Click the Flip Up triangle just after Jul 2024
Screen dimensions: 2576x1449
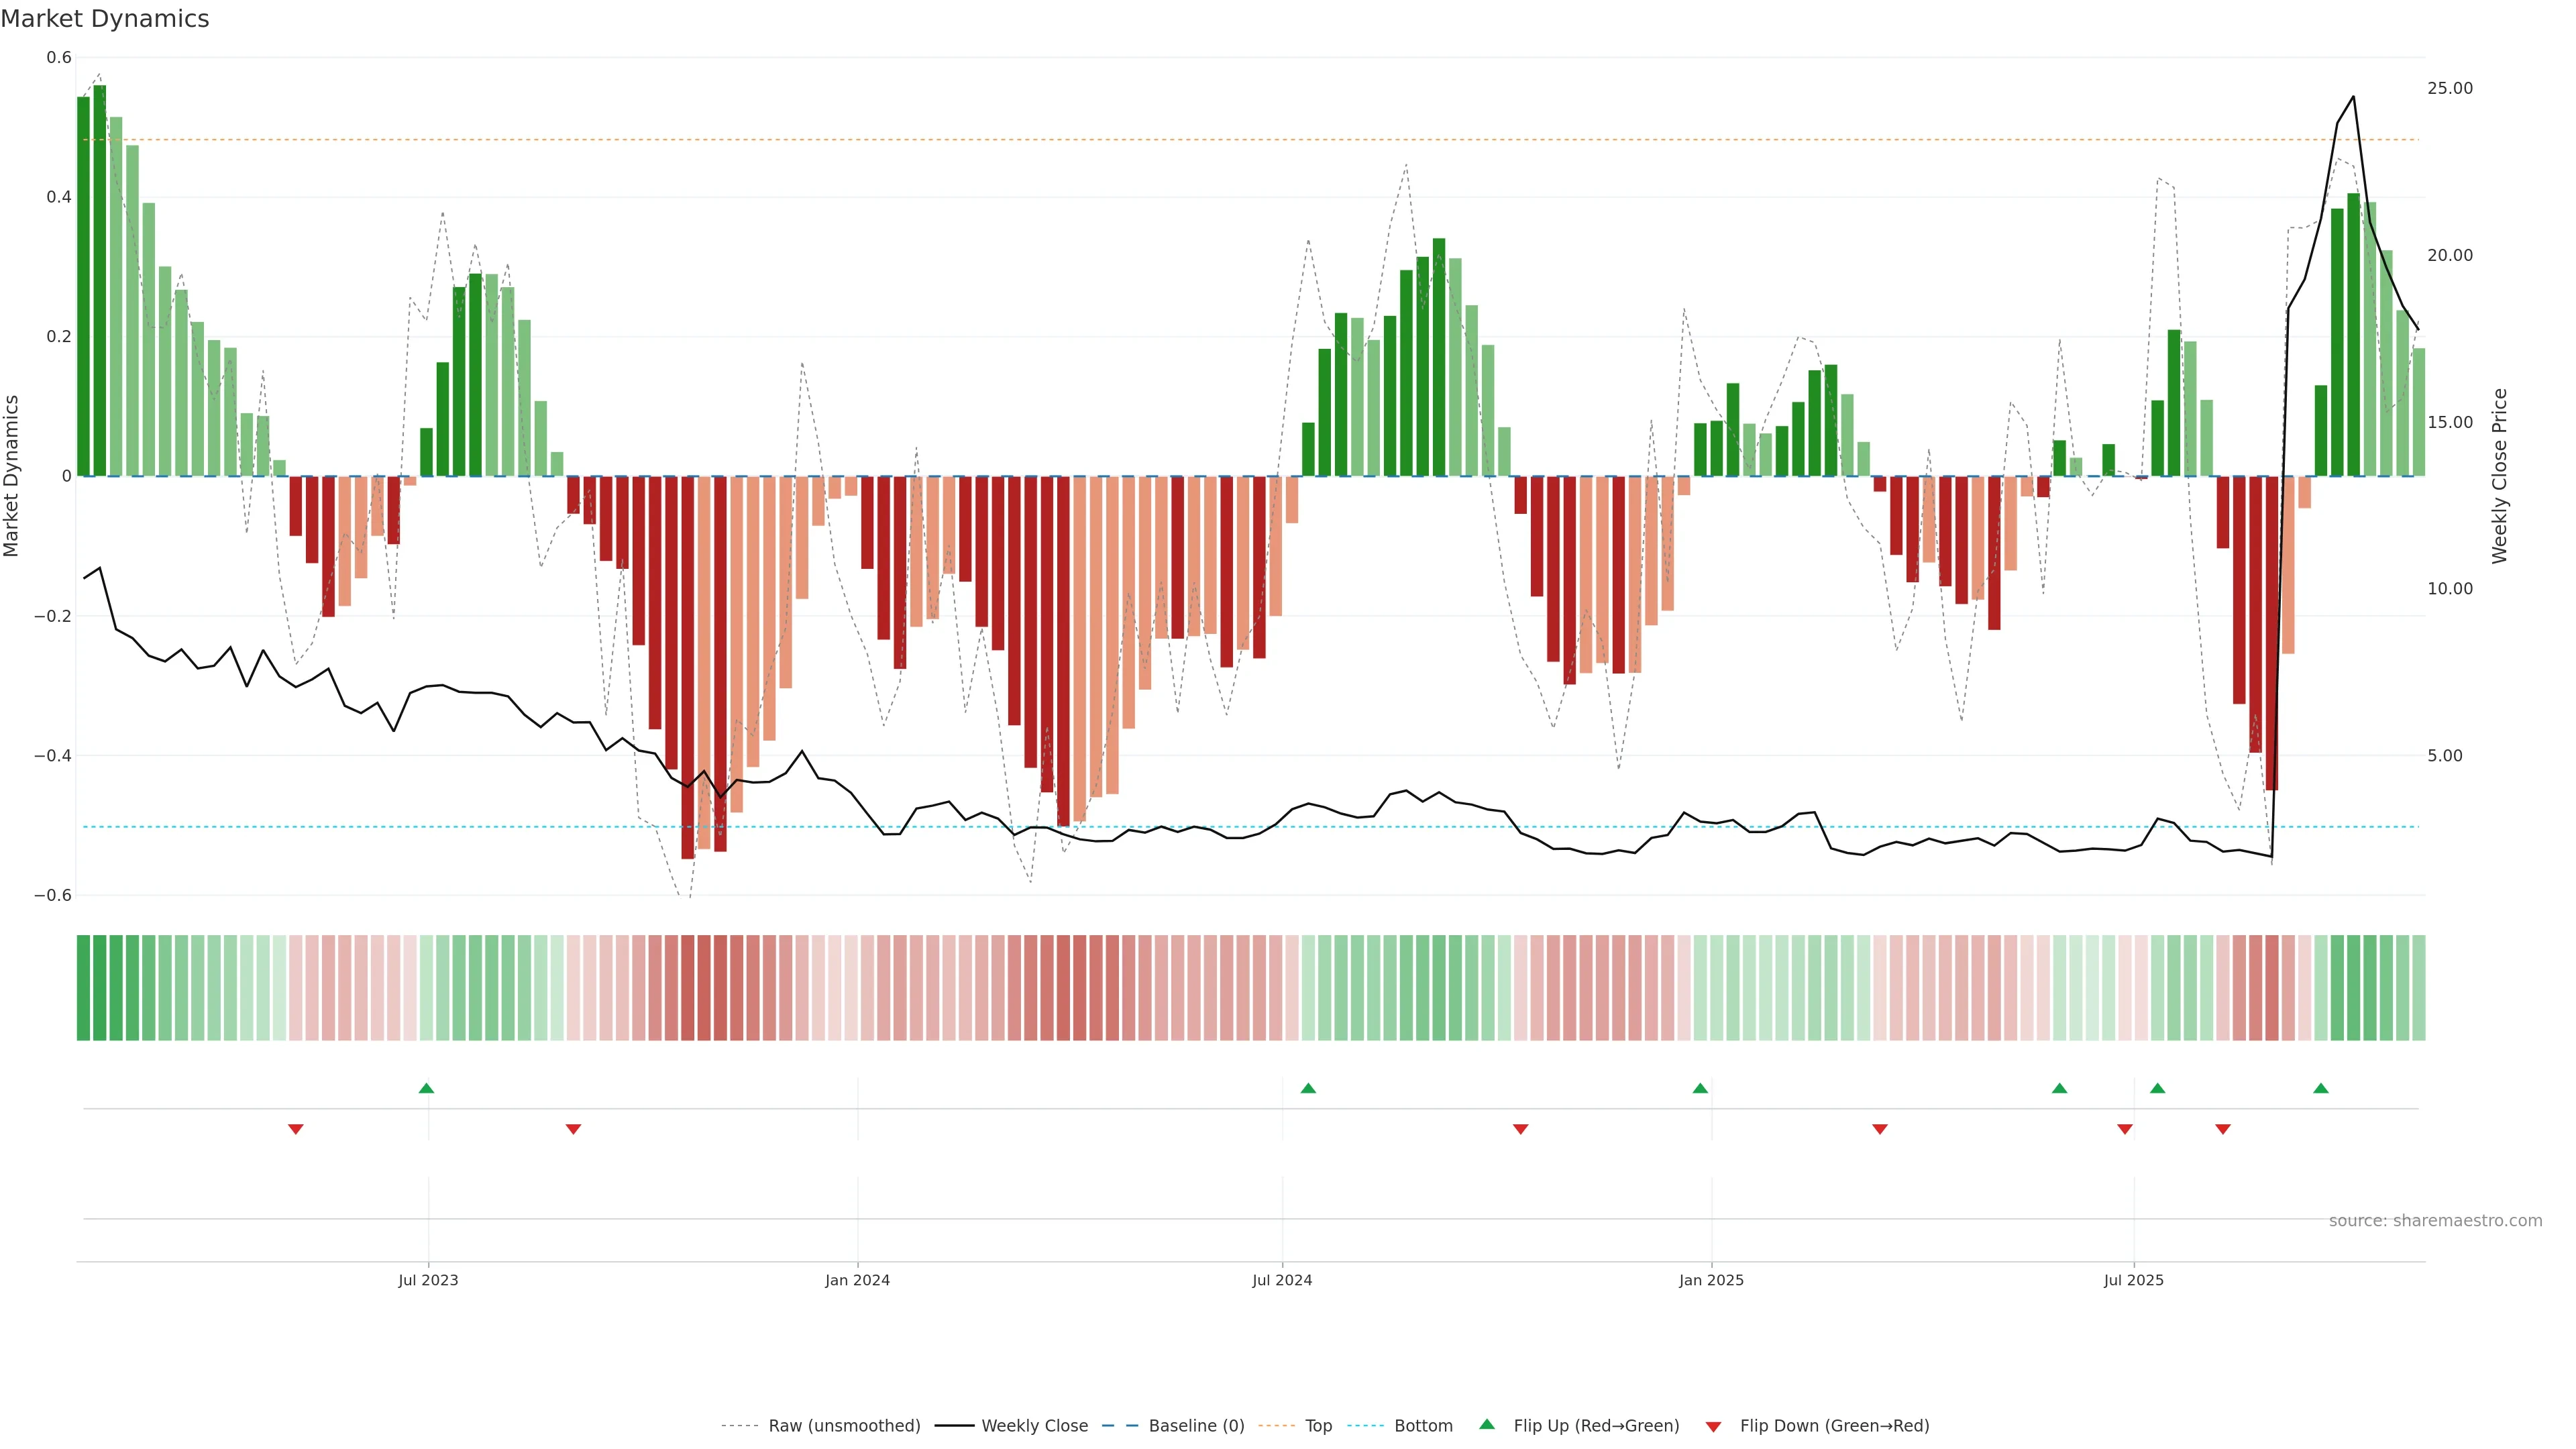1308,1088
